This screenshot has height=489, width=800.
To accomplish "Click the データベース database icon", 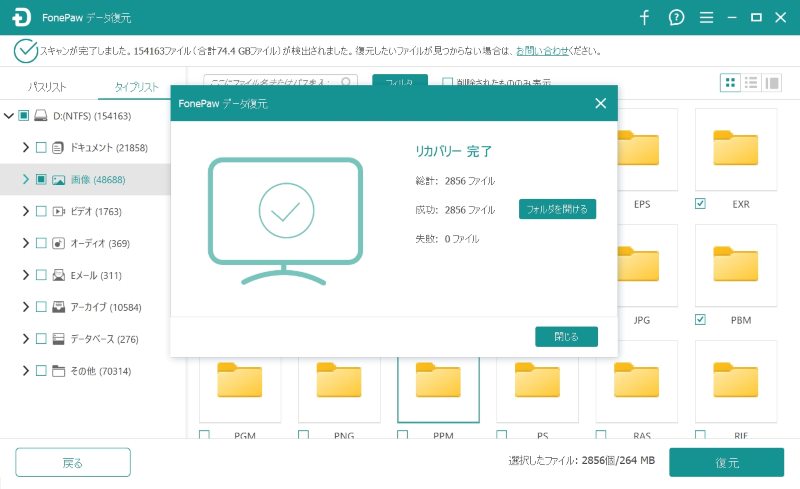I will click(59, 339).
